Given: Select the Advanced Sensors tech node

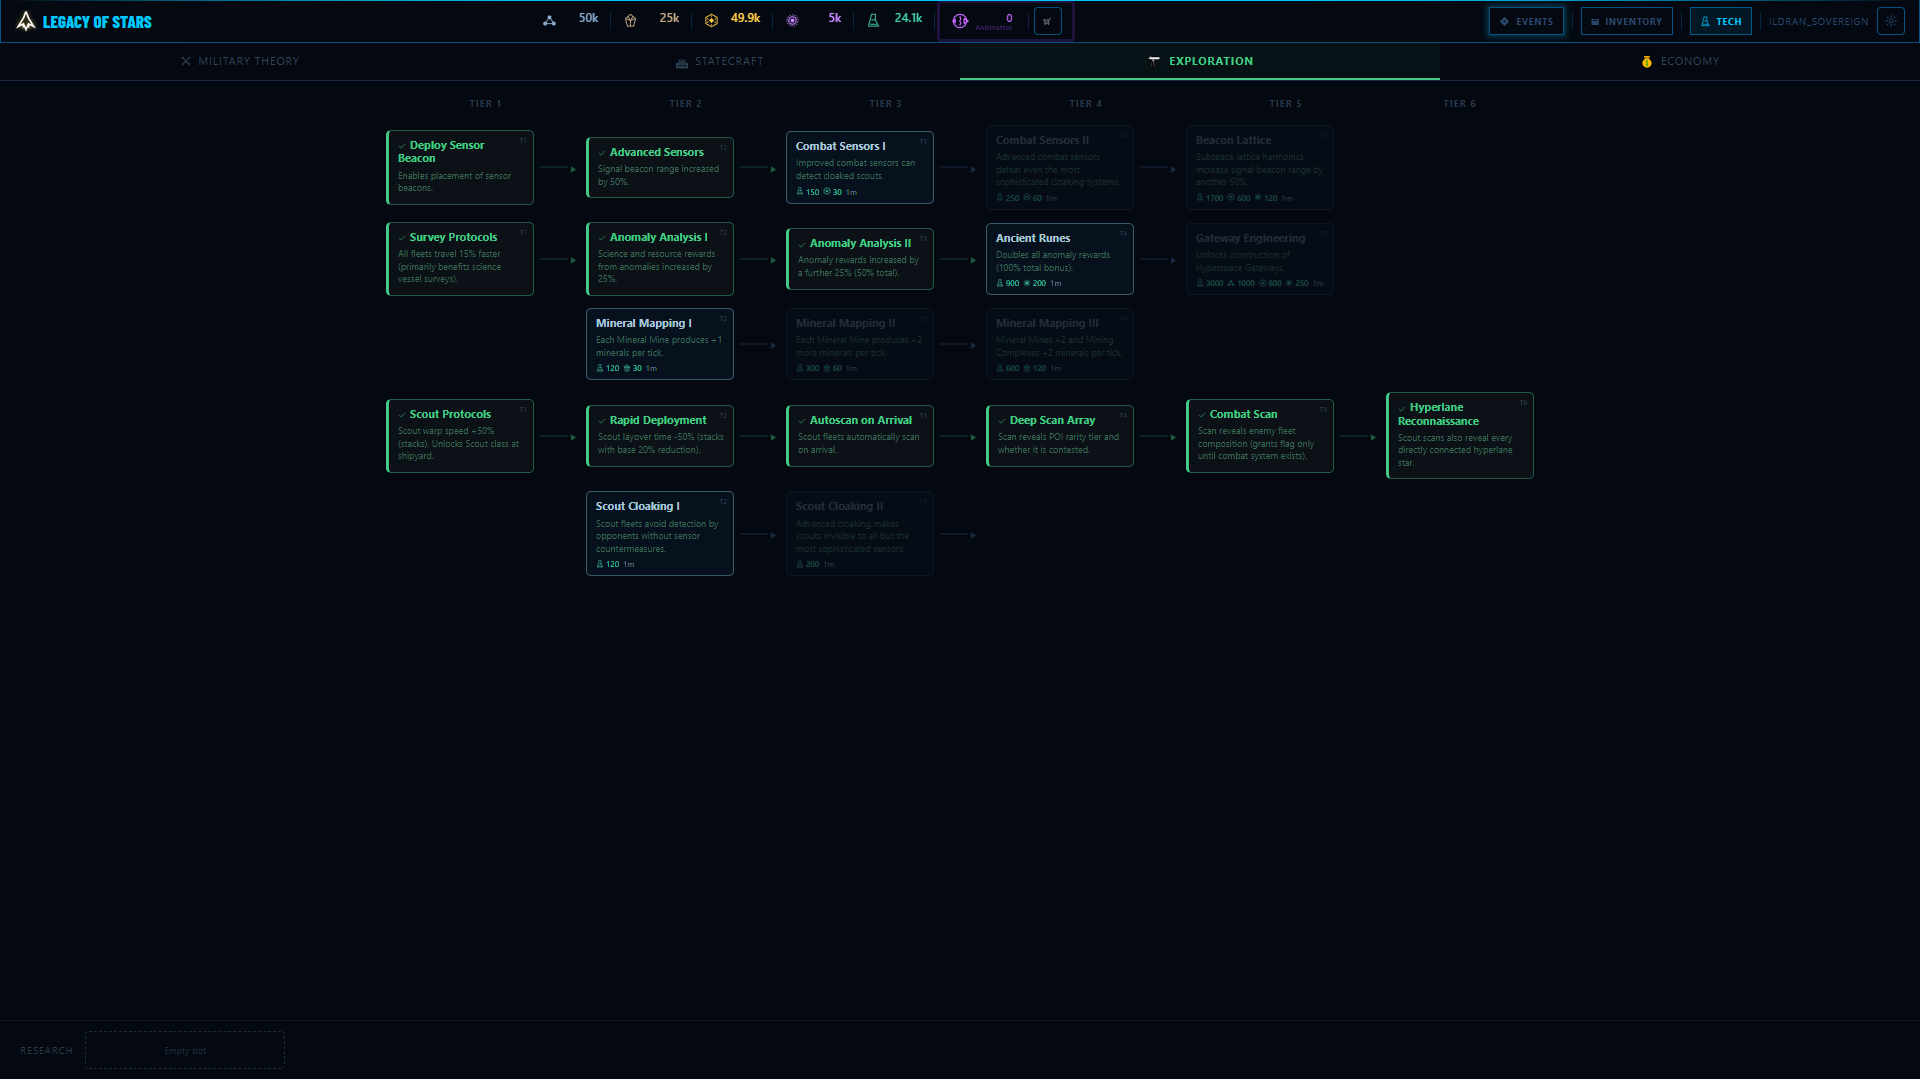Looking at the screenshot, I should coord(660,167).
